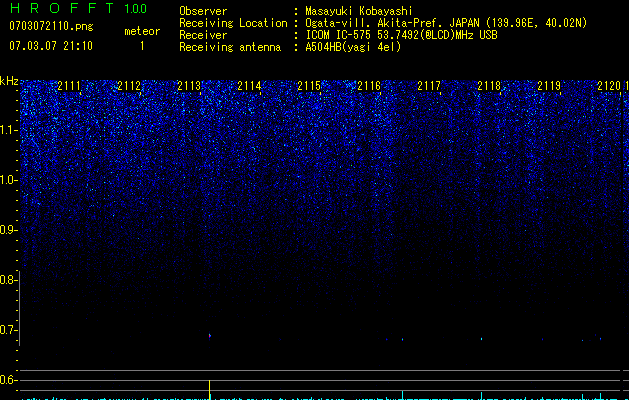The width and height of the screenshot is (629, 400).
Task: Click the Receiving Location label
Action: pos(233,23)
